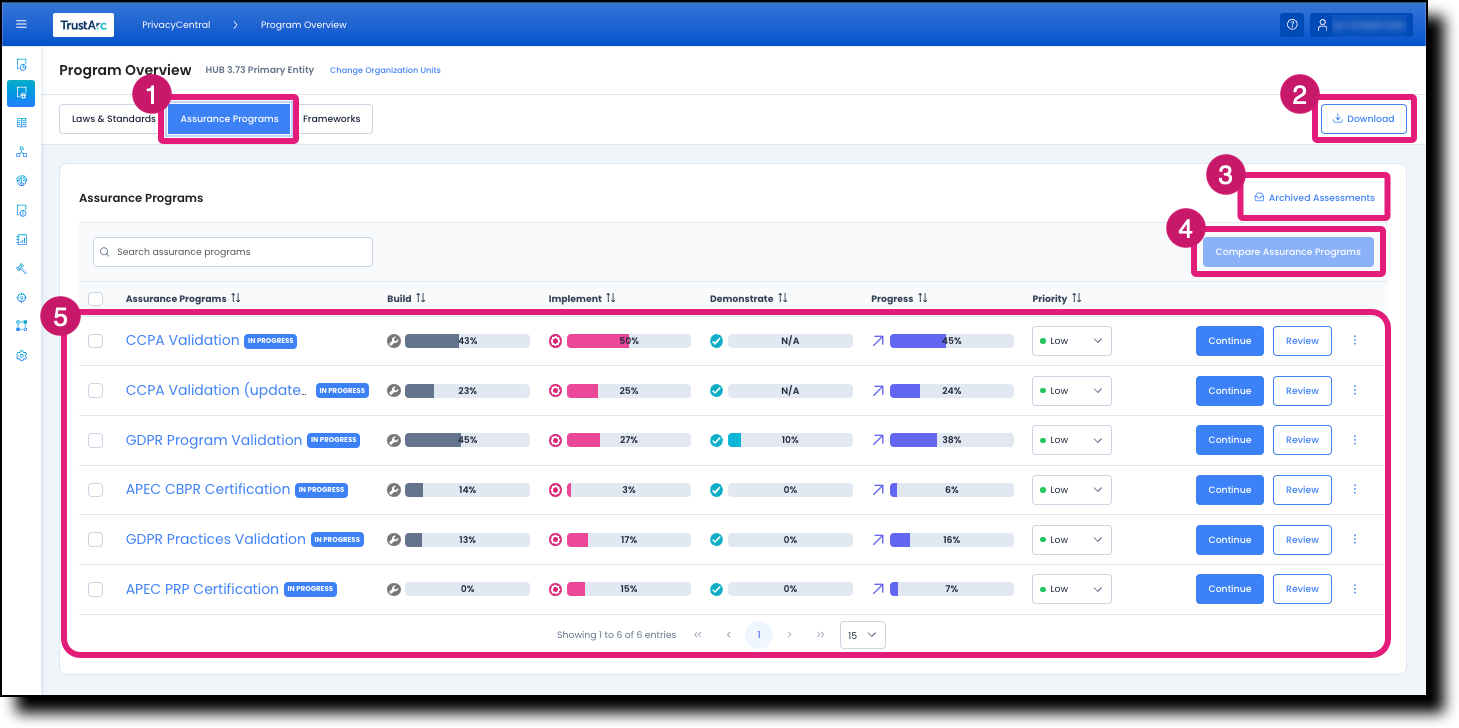Open the settings gear in sidebar
Viewport: 1459px width, 728px height.
[x=21, y=355]
